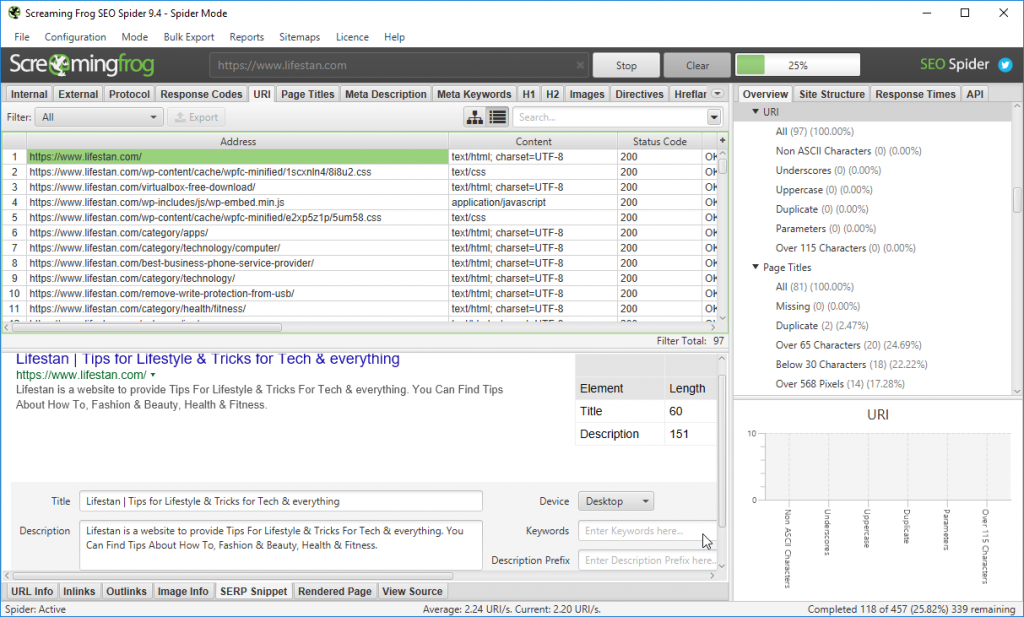This screenshot has height=617, width=1024.
Task: Open the File menu
Action: pyautogui.click(x=22, y=37)
